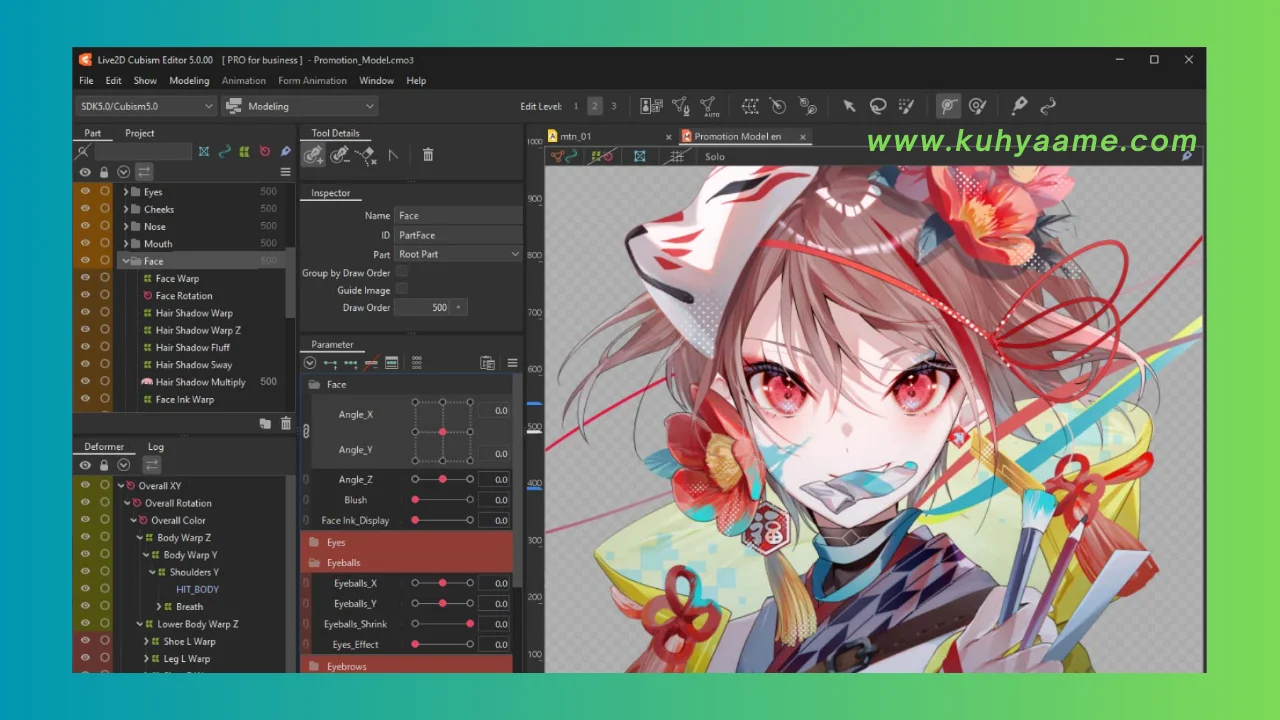Open the Root Part dropdown in Inspector
The width and height of the screenshot is (1280, 720).
(458, 254)
